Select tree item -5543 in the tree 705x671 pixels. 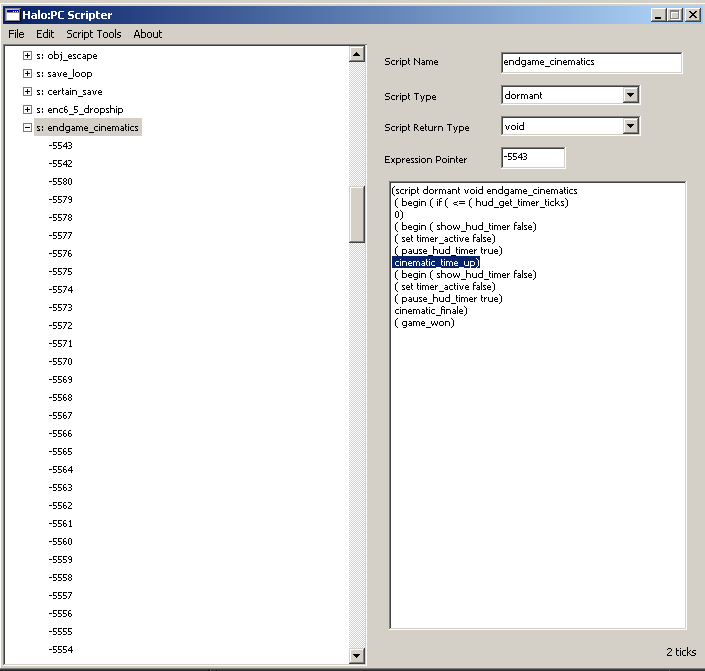click(60, 146)
